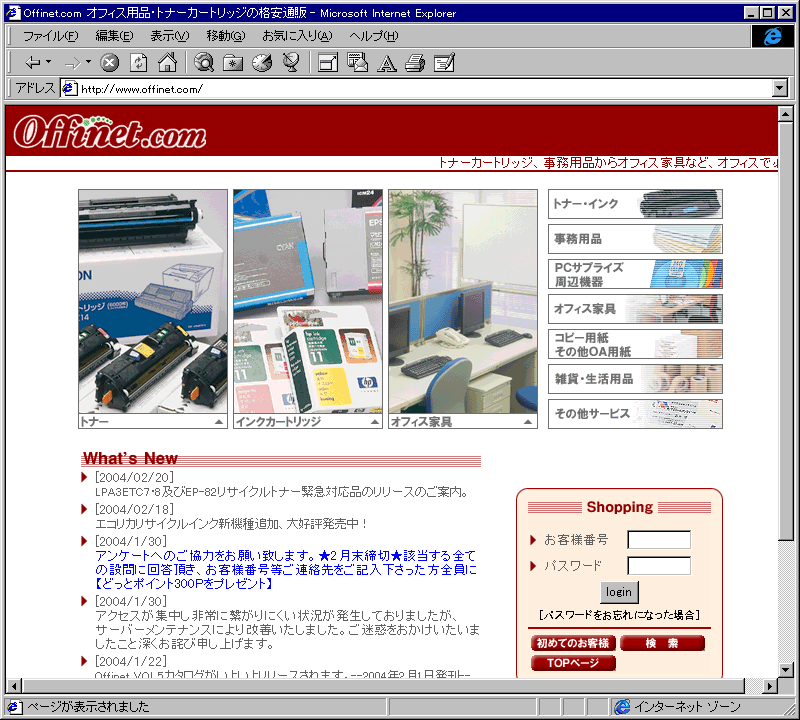The width and height of the screenshot is (800, 720).
Task: Click the [2004/02/20] news entry date
Action: 134,477
